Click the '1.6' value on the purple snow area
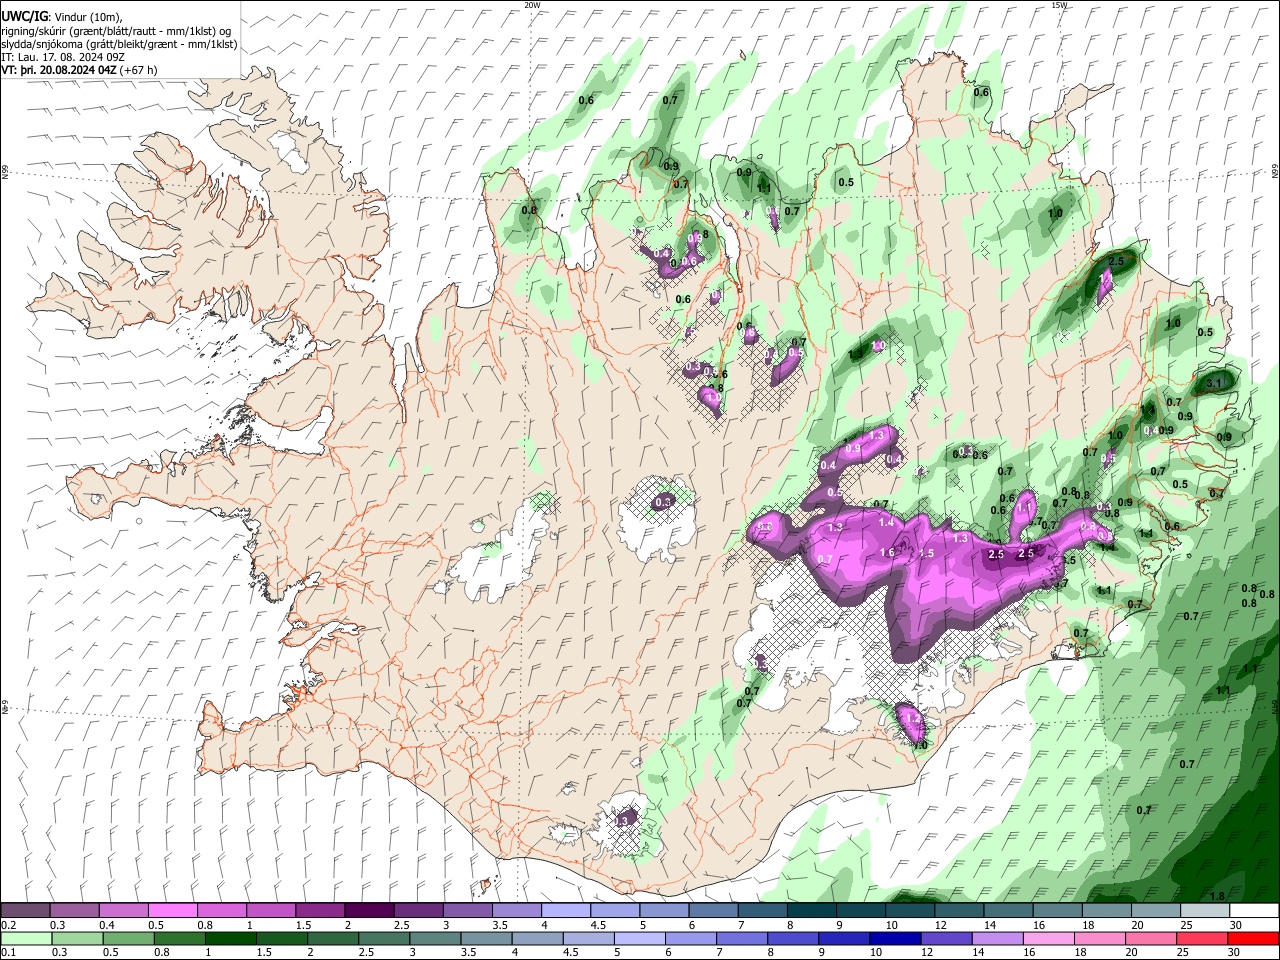The image size is (1280, 960). [x=887, y=553]
